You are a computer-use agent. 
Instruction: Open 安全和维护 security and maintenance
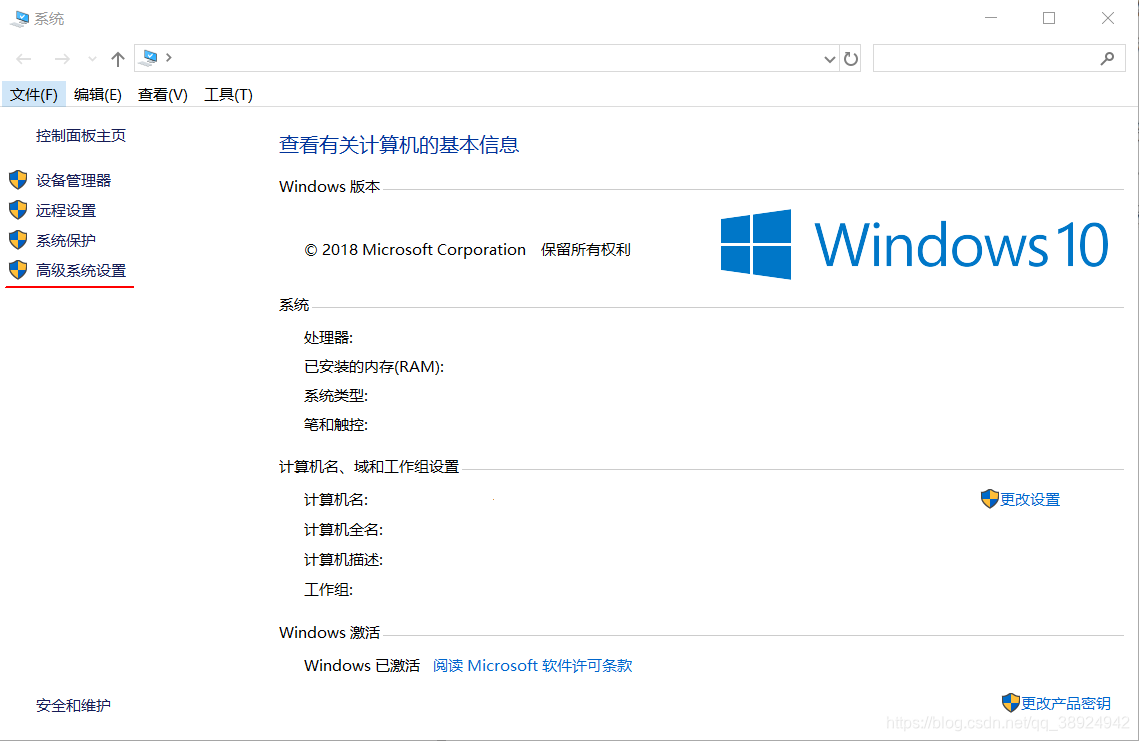point(73,705)
